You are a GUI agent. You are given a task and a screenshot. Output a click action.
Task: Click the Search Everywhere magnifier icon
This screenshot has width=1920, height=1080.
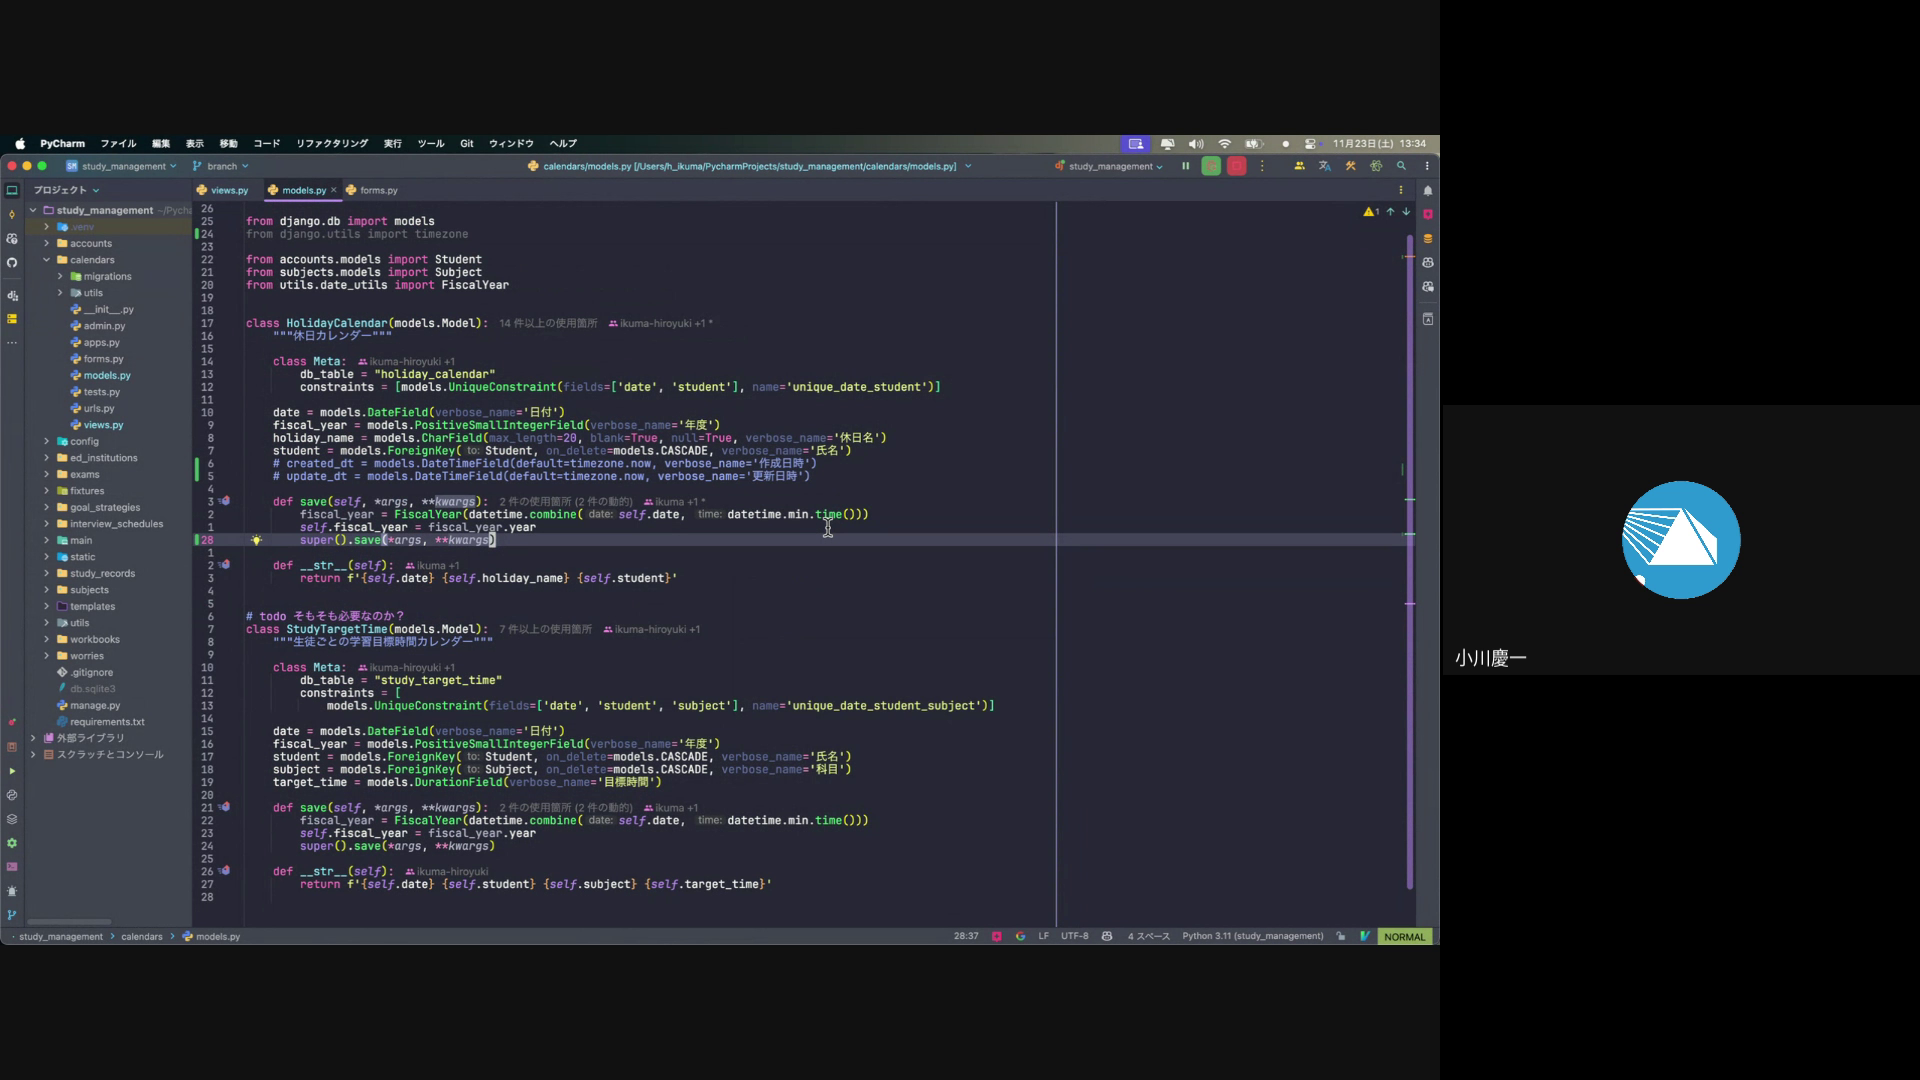point(1401,167)
